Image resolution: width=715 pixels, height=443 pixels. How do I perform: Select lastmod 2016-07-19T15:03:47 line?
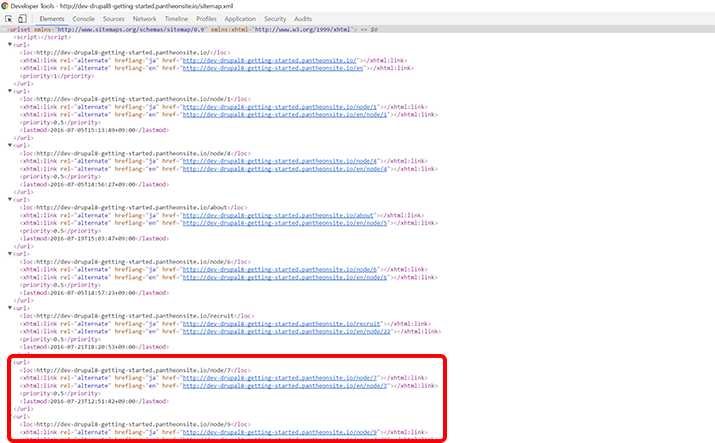[94, 238]
